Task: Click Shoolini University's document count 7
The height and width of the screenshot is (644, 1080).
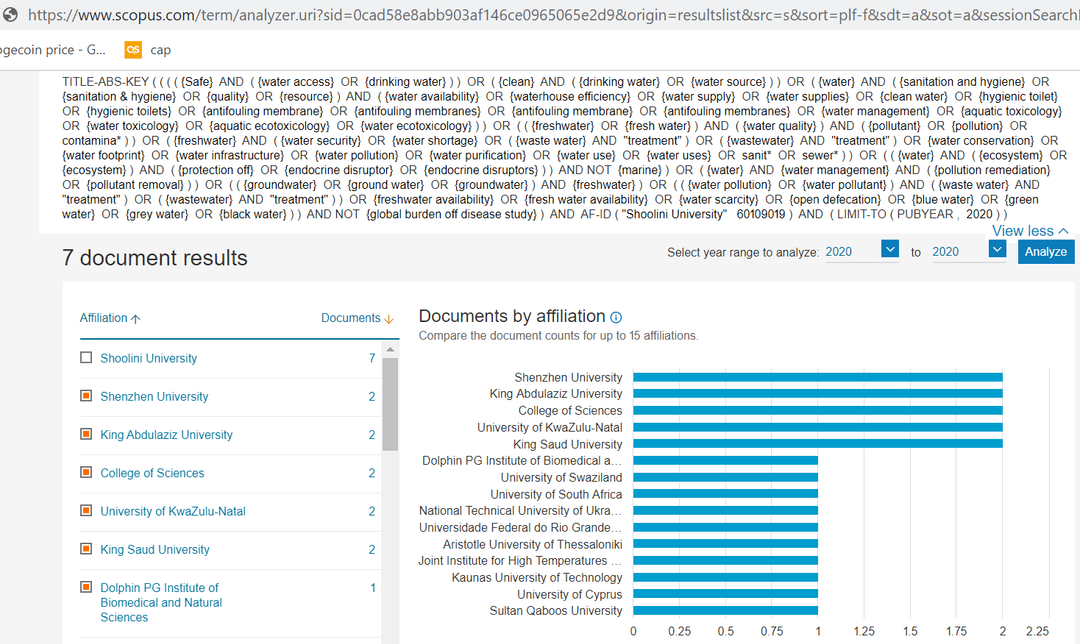Action: click(x=372, y=358)
